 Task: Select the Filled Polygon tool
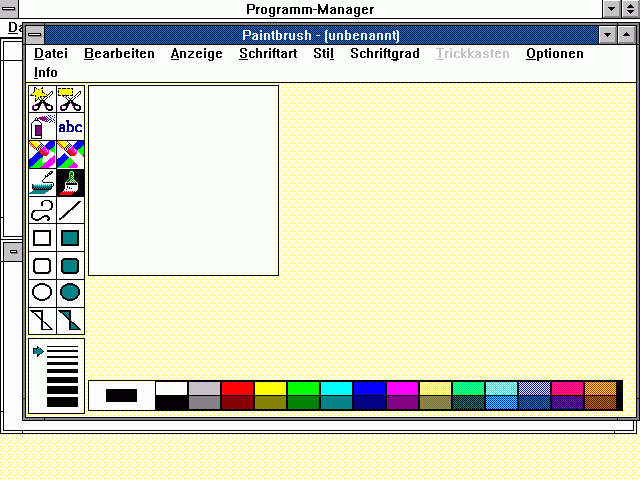(71, 321)
